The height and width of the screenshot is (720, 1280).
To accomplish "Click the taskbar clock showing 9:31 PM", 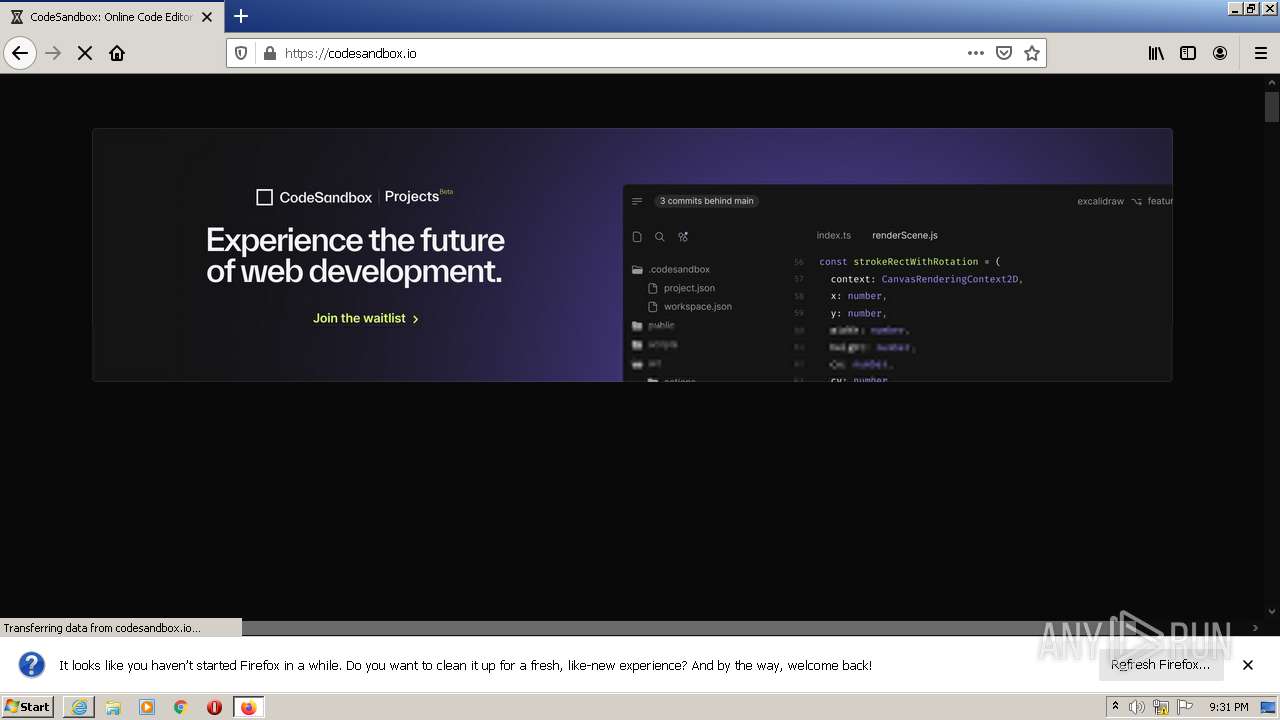I will coord(1229,707).
